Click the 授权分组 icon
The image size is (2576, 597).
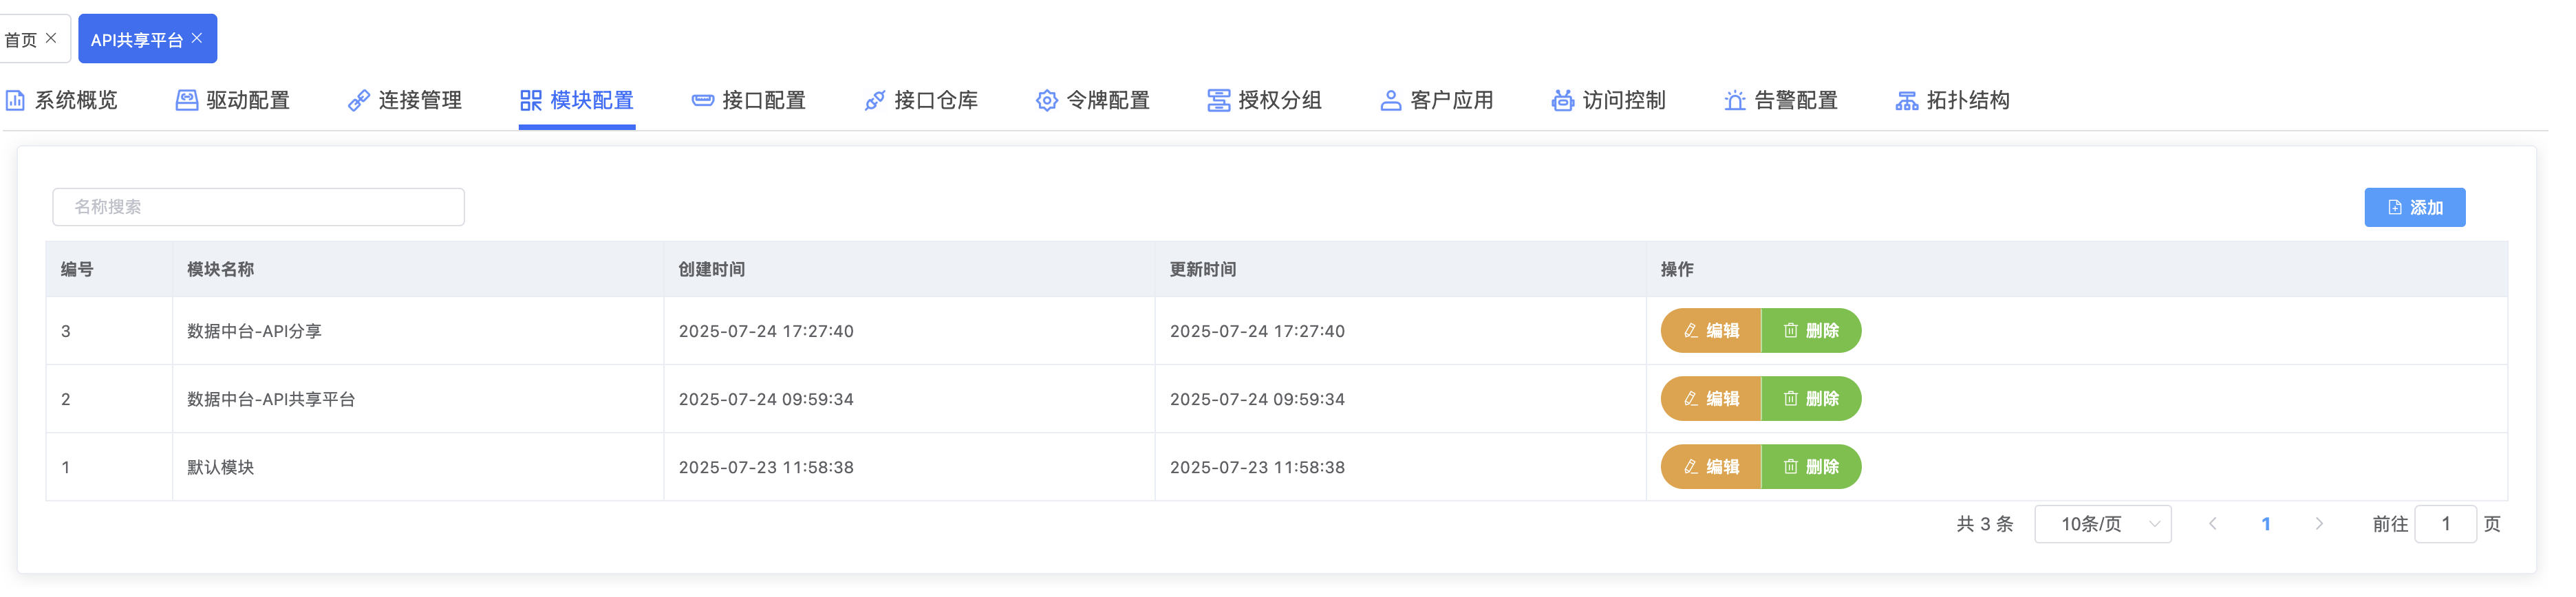click(x=1218, y=100)
